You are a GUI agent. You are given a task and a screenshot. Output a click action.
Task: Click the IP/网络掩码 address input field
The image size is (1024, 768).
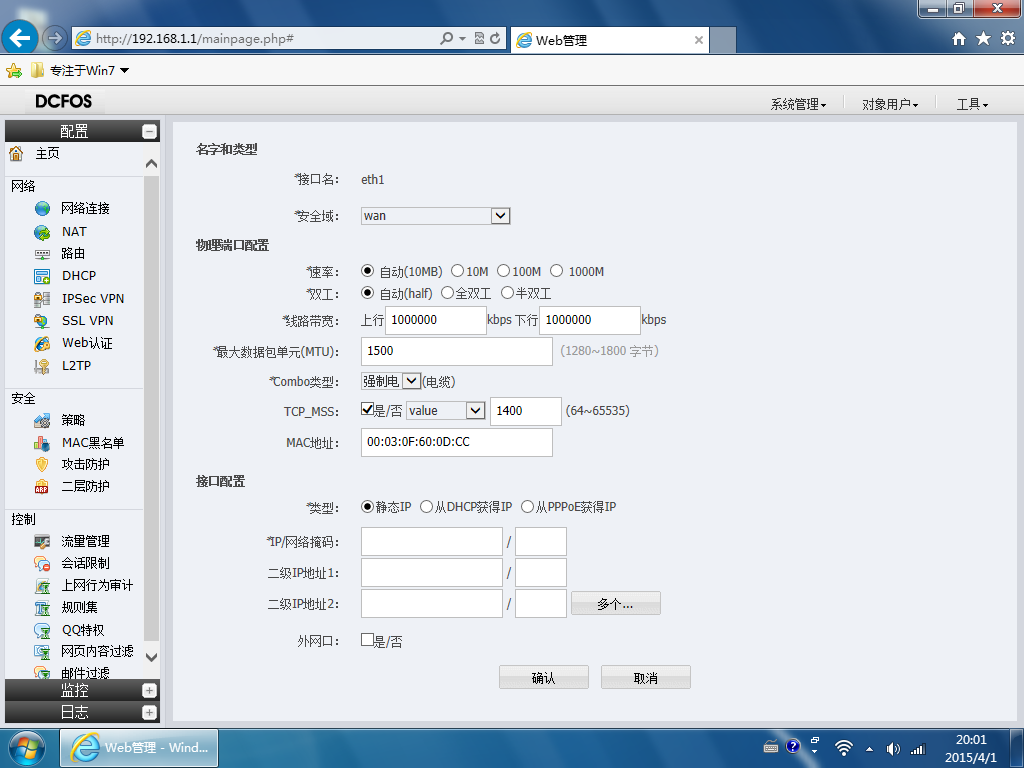tap(432, 541)
